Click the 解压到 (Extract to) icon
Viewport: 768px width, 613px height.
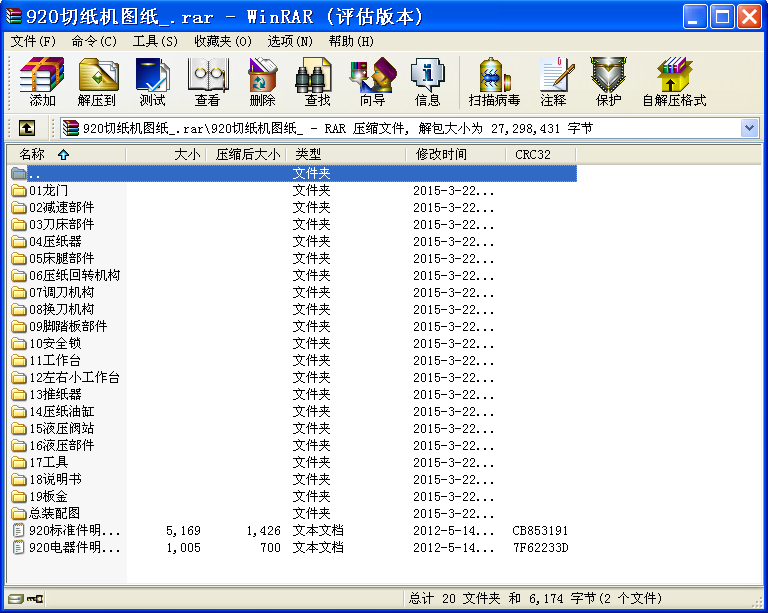pos(97,81)
